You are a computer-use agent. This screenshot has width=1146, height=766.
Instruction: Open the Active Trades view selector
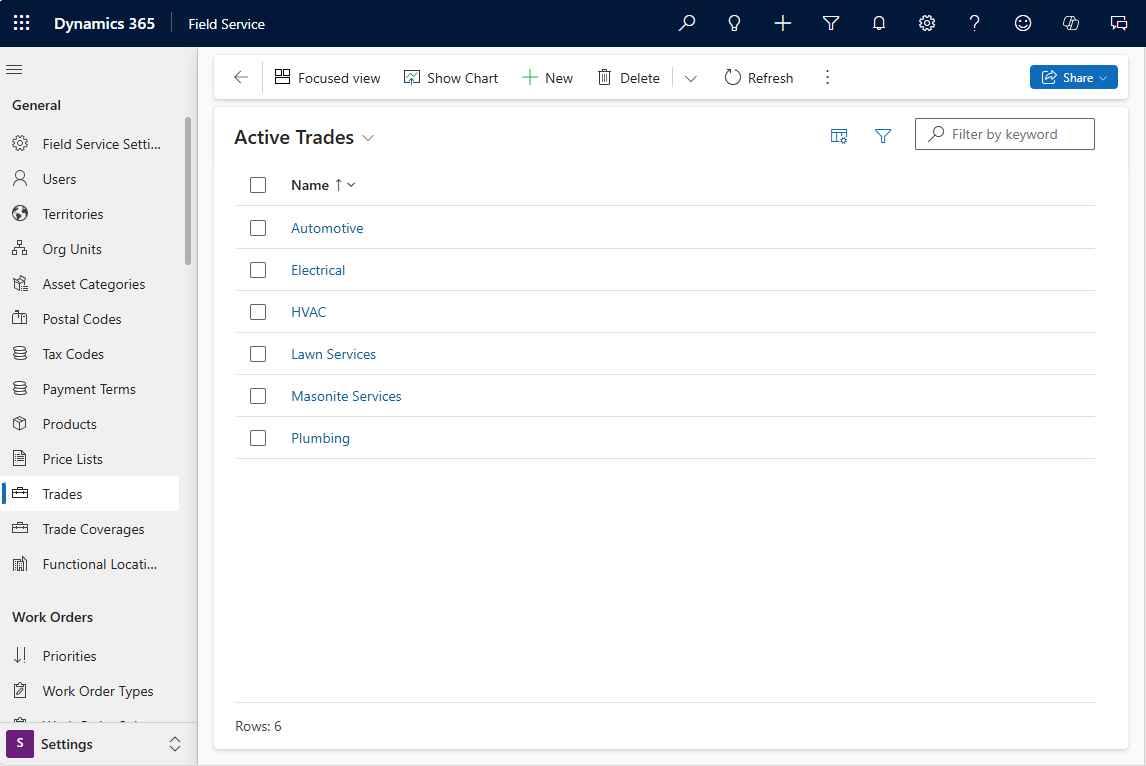click(305, 137)
